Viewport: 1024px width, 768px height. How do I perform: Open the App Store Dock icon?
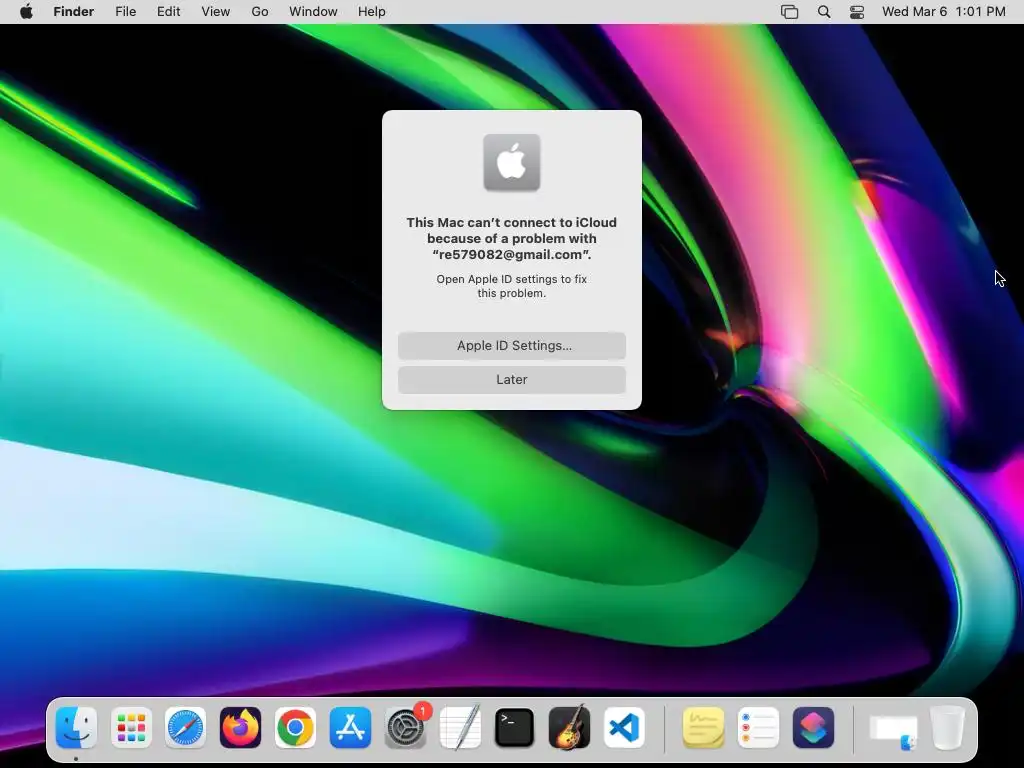pos(350,727)
